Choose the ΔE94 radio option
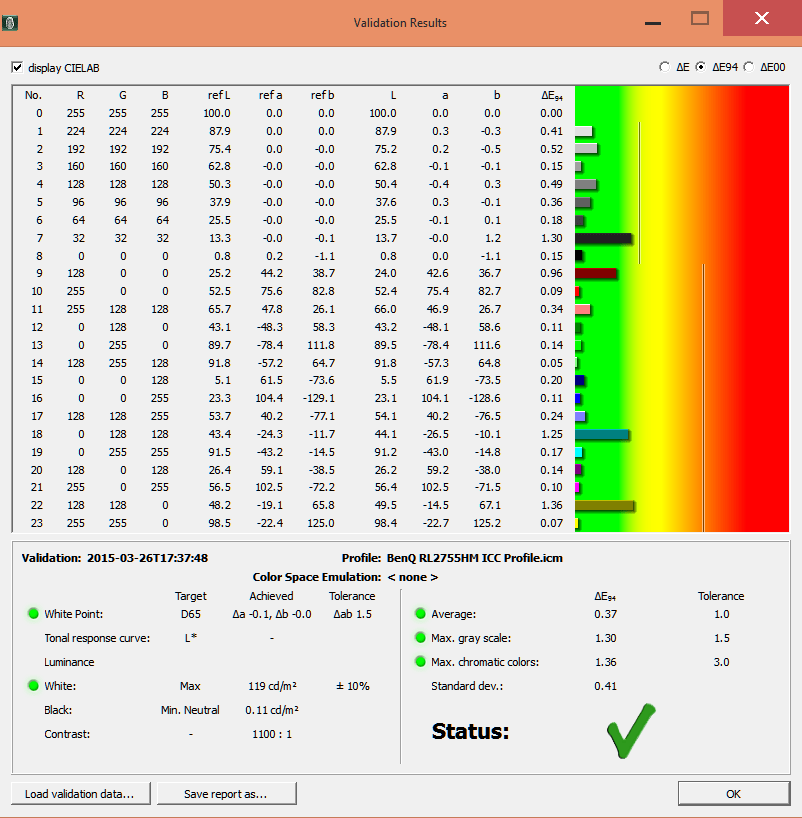 (700, 67)
